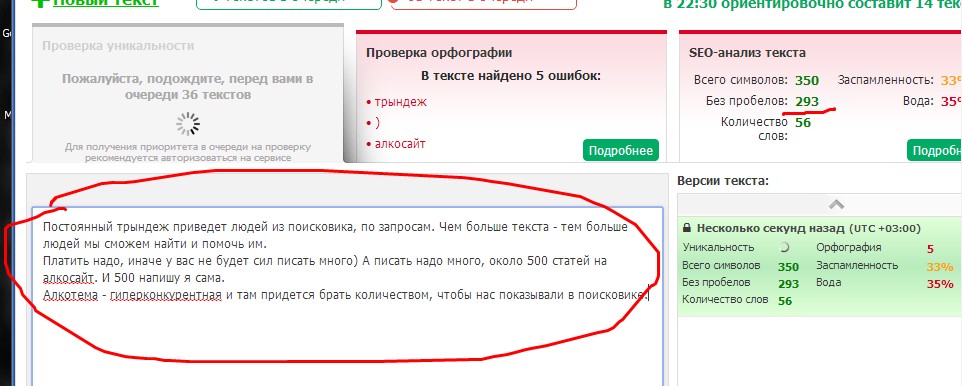This screenshot has width=962, height=386.
Task: Select the spelling error трындеж
Action: coord(401,102)
